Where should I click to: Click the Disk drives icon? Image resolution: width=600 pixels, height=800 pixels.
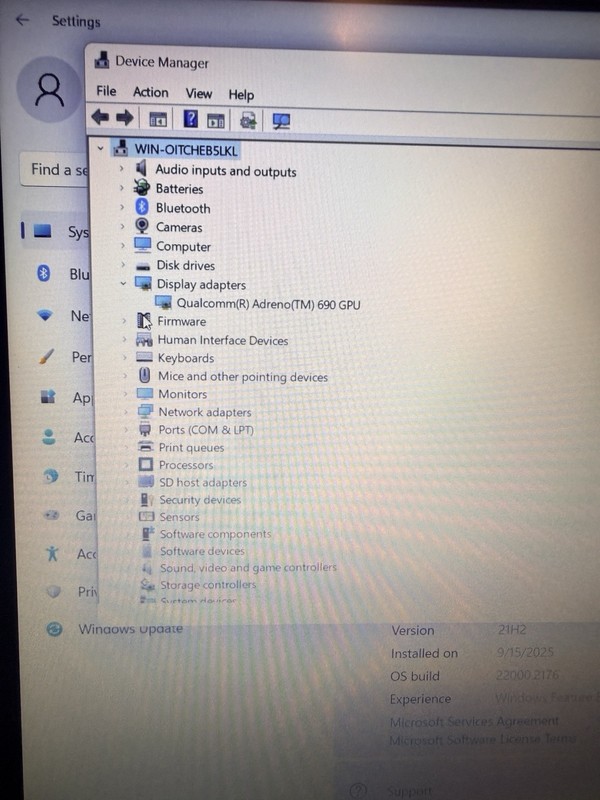(143, 266)
